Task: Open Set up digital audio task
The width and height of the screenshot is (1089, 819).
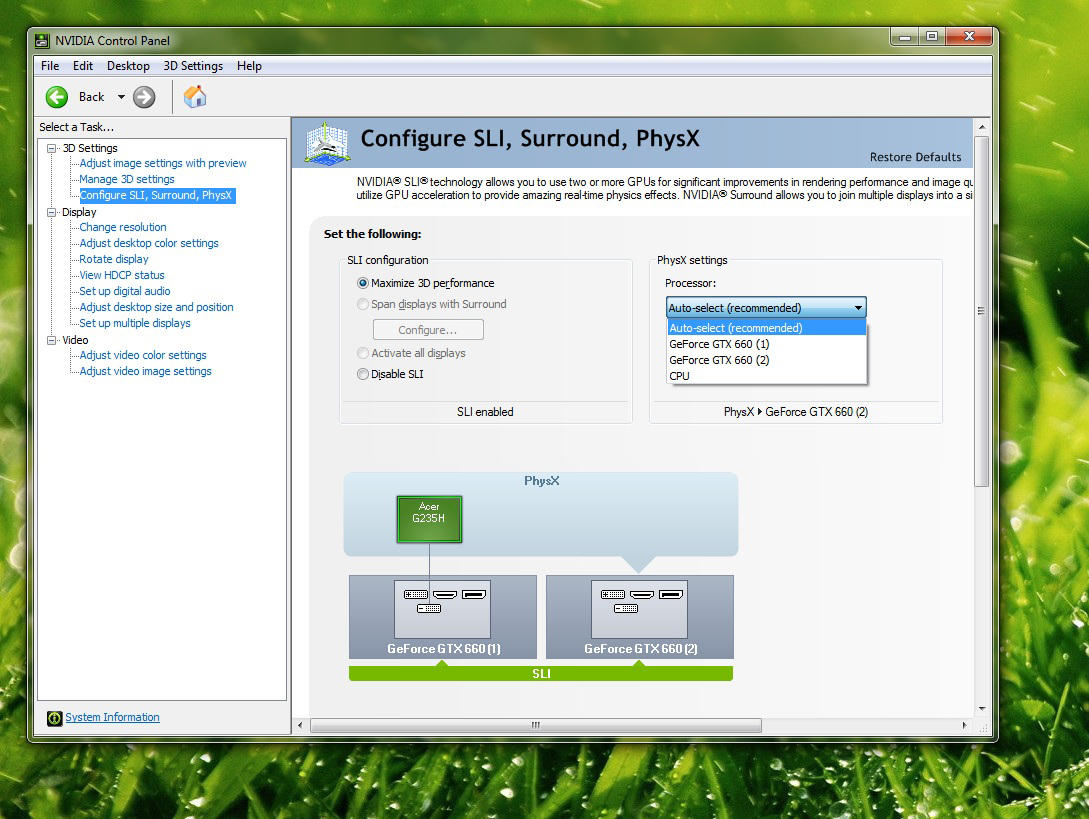Action: pos(125,291)
